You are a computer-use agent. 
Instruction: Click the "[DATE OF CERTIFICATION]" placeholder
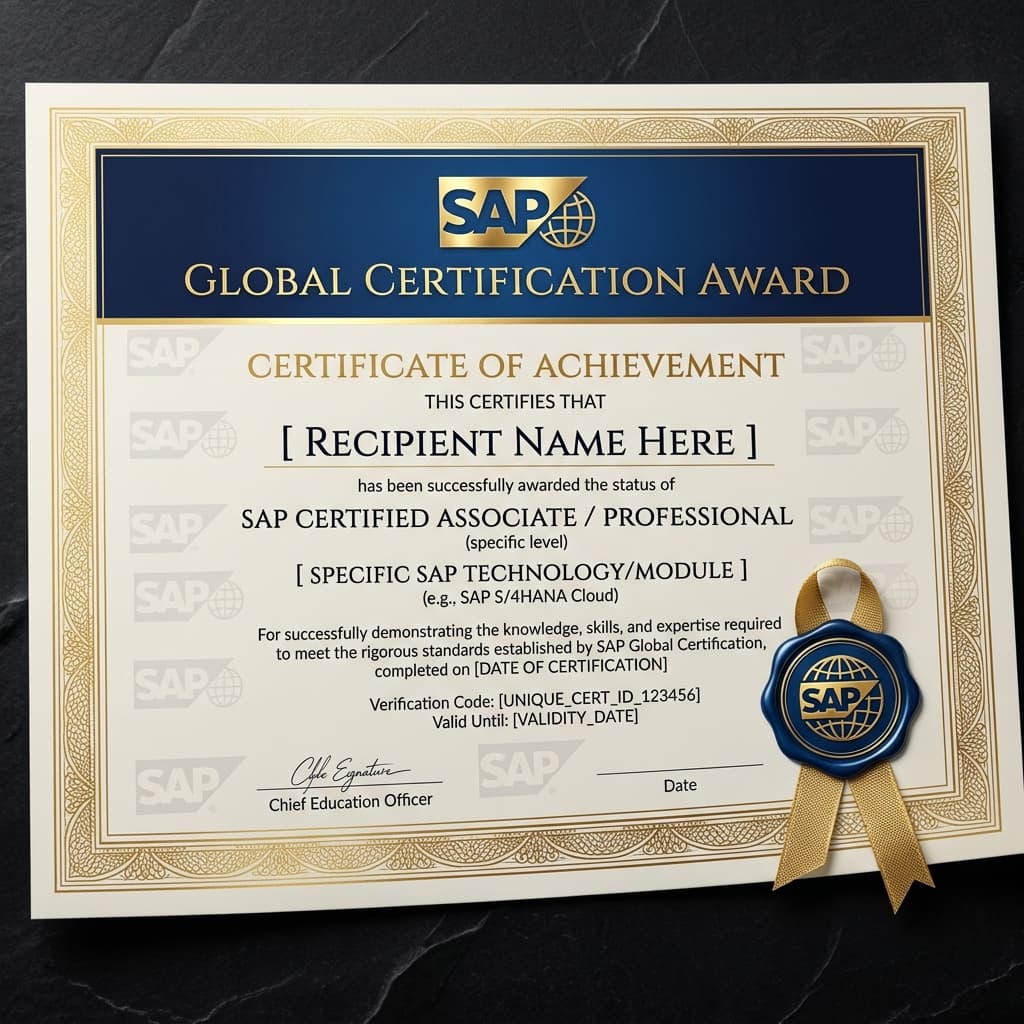coord(571,667)
